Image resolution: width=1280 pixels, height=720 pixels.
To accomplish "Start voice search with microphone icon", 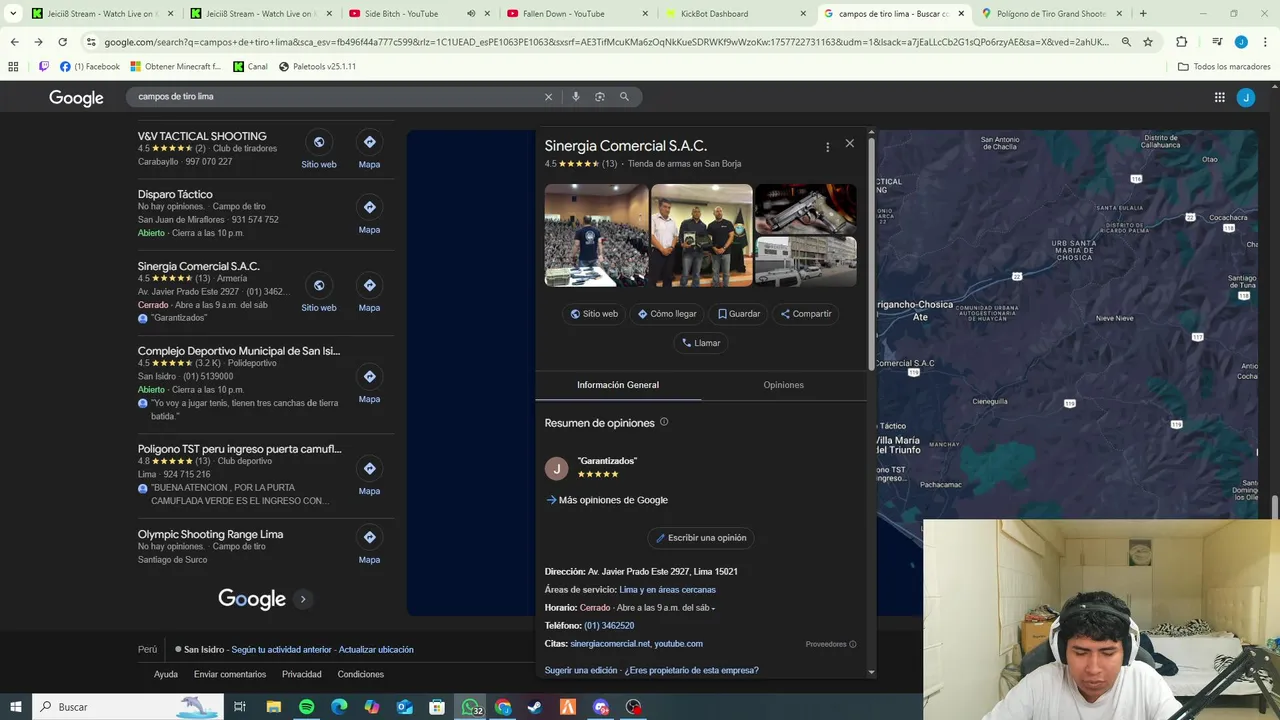I will (575, 97).
